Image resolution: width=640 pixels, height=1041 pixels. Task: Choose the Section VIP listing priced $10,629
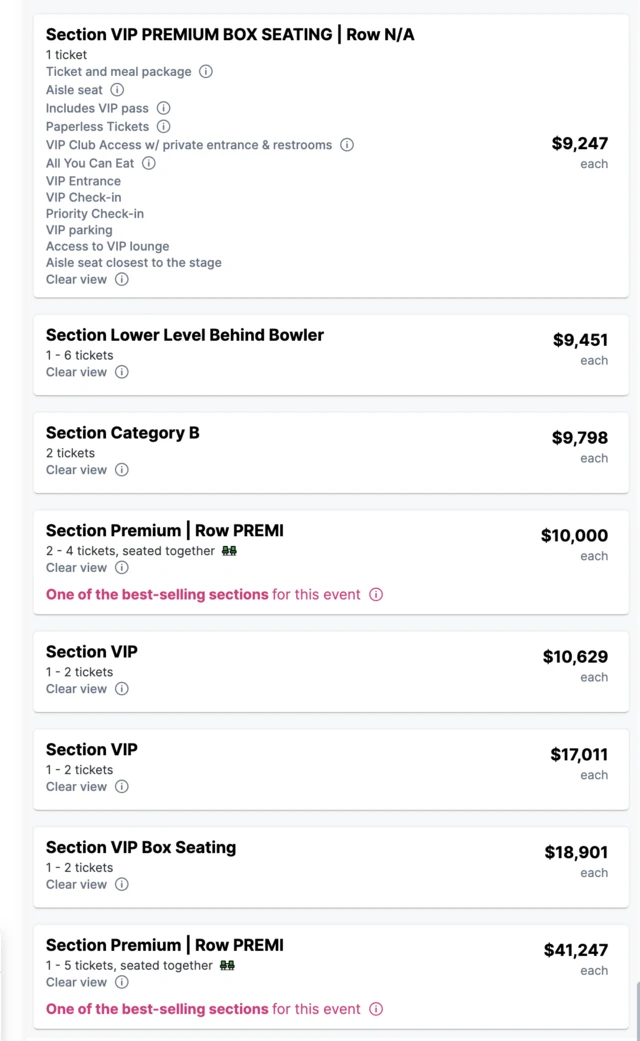click(x=92, y=652)
